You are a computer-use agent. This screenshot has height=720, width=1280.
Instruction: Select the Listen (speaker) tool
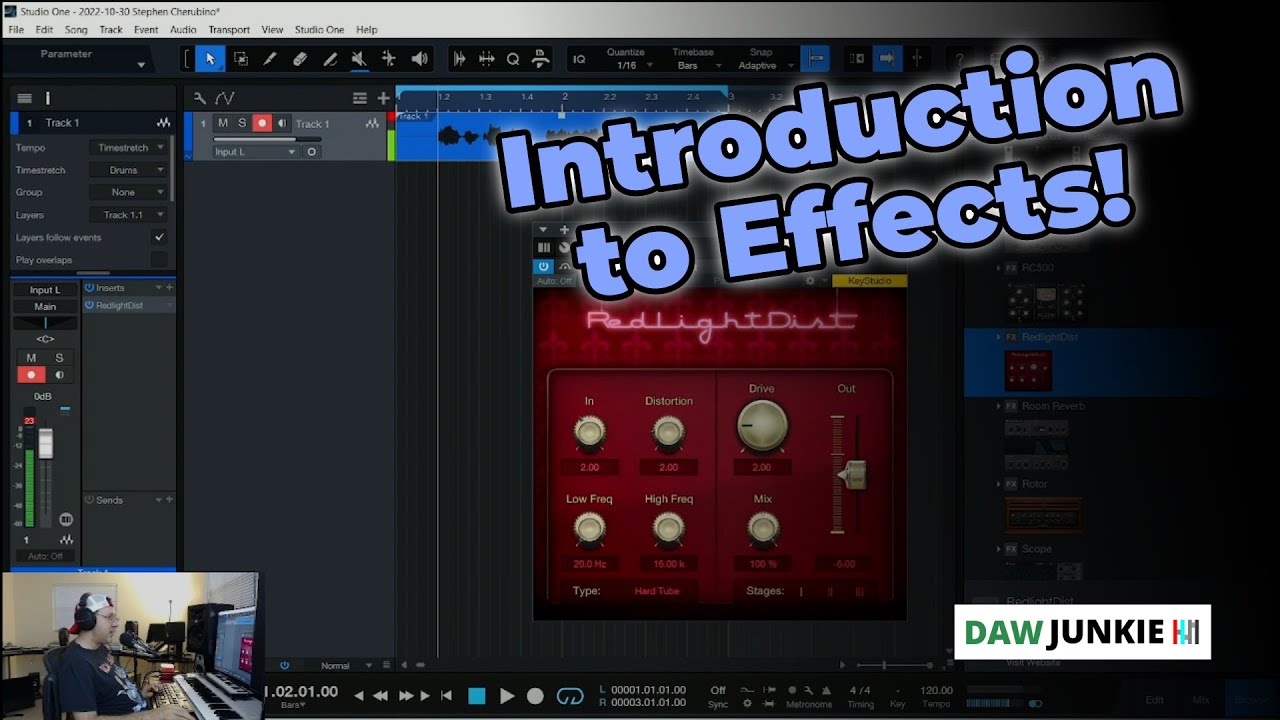click(x=420, y=59)
